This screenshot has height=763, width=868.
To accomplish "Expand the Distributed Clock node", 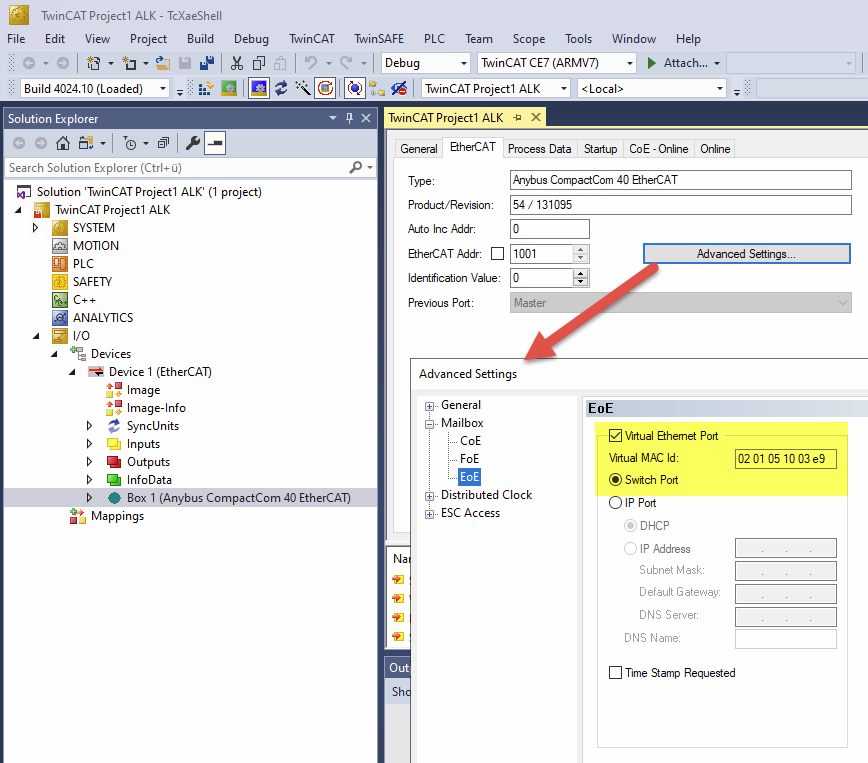I will (430, 497).
